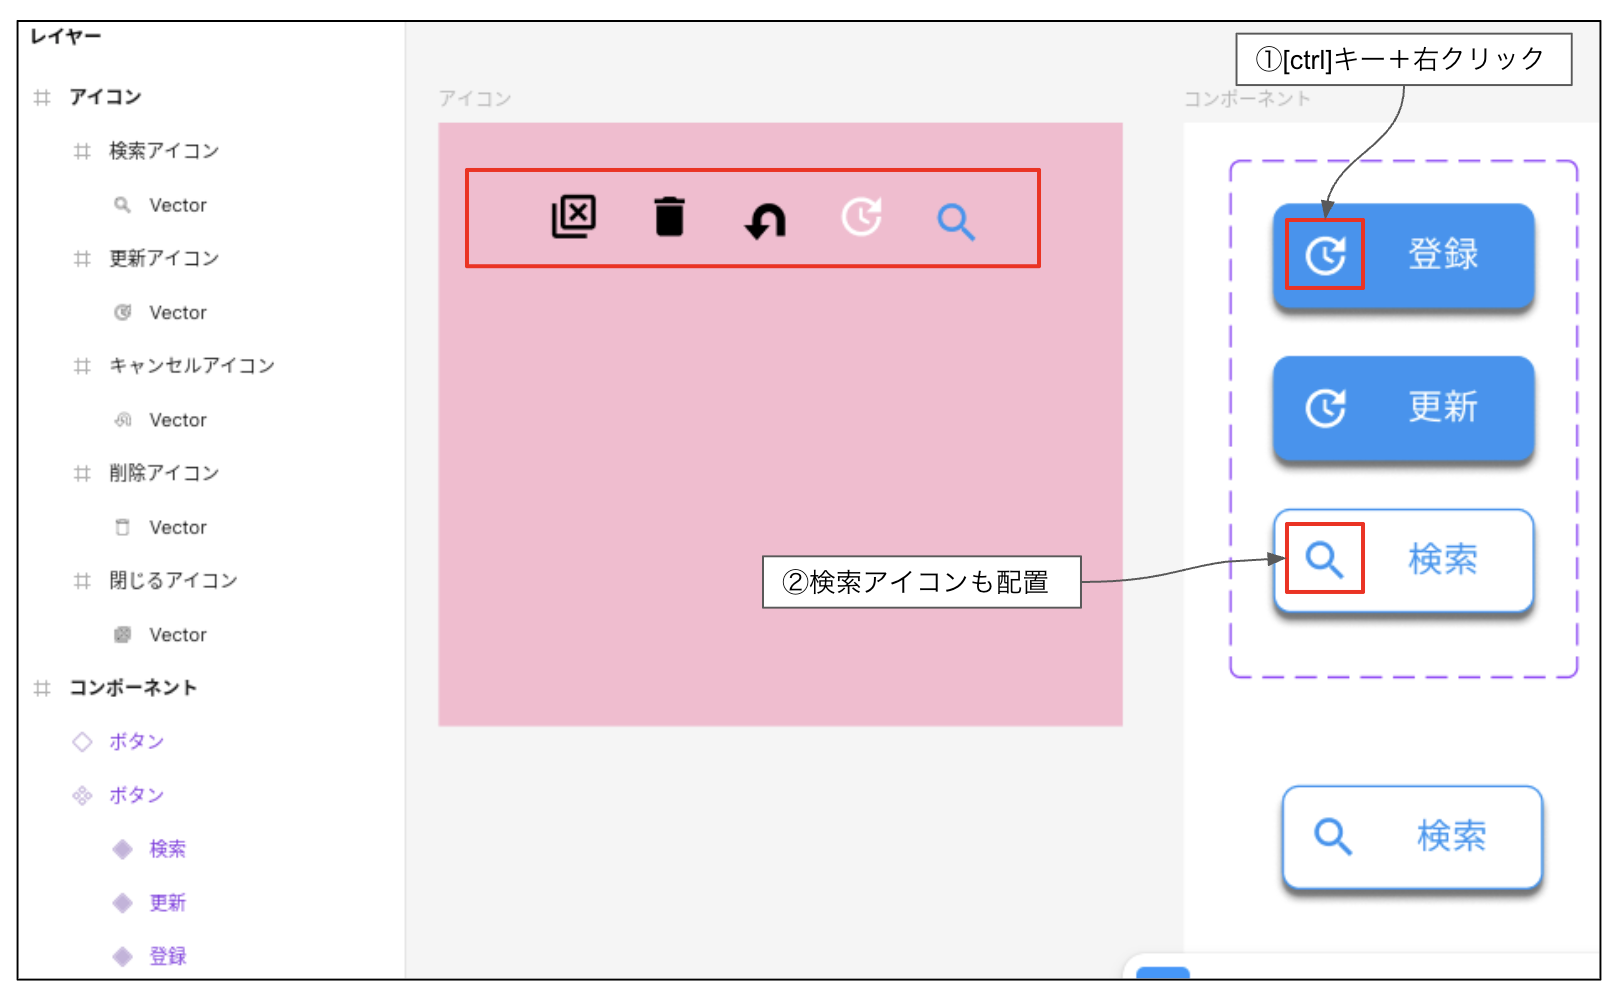This screenshot has height=998, width=1619.
Task: Click the 検索 label on the standalone bottom button
Action: coord(1452,836)
